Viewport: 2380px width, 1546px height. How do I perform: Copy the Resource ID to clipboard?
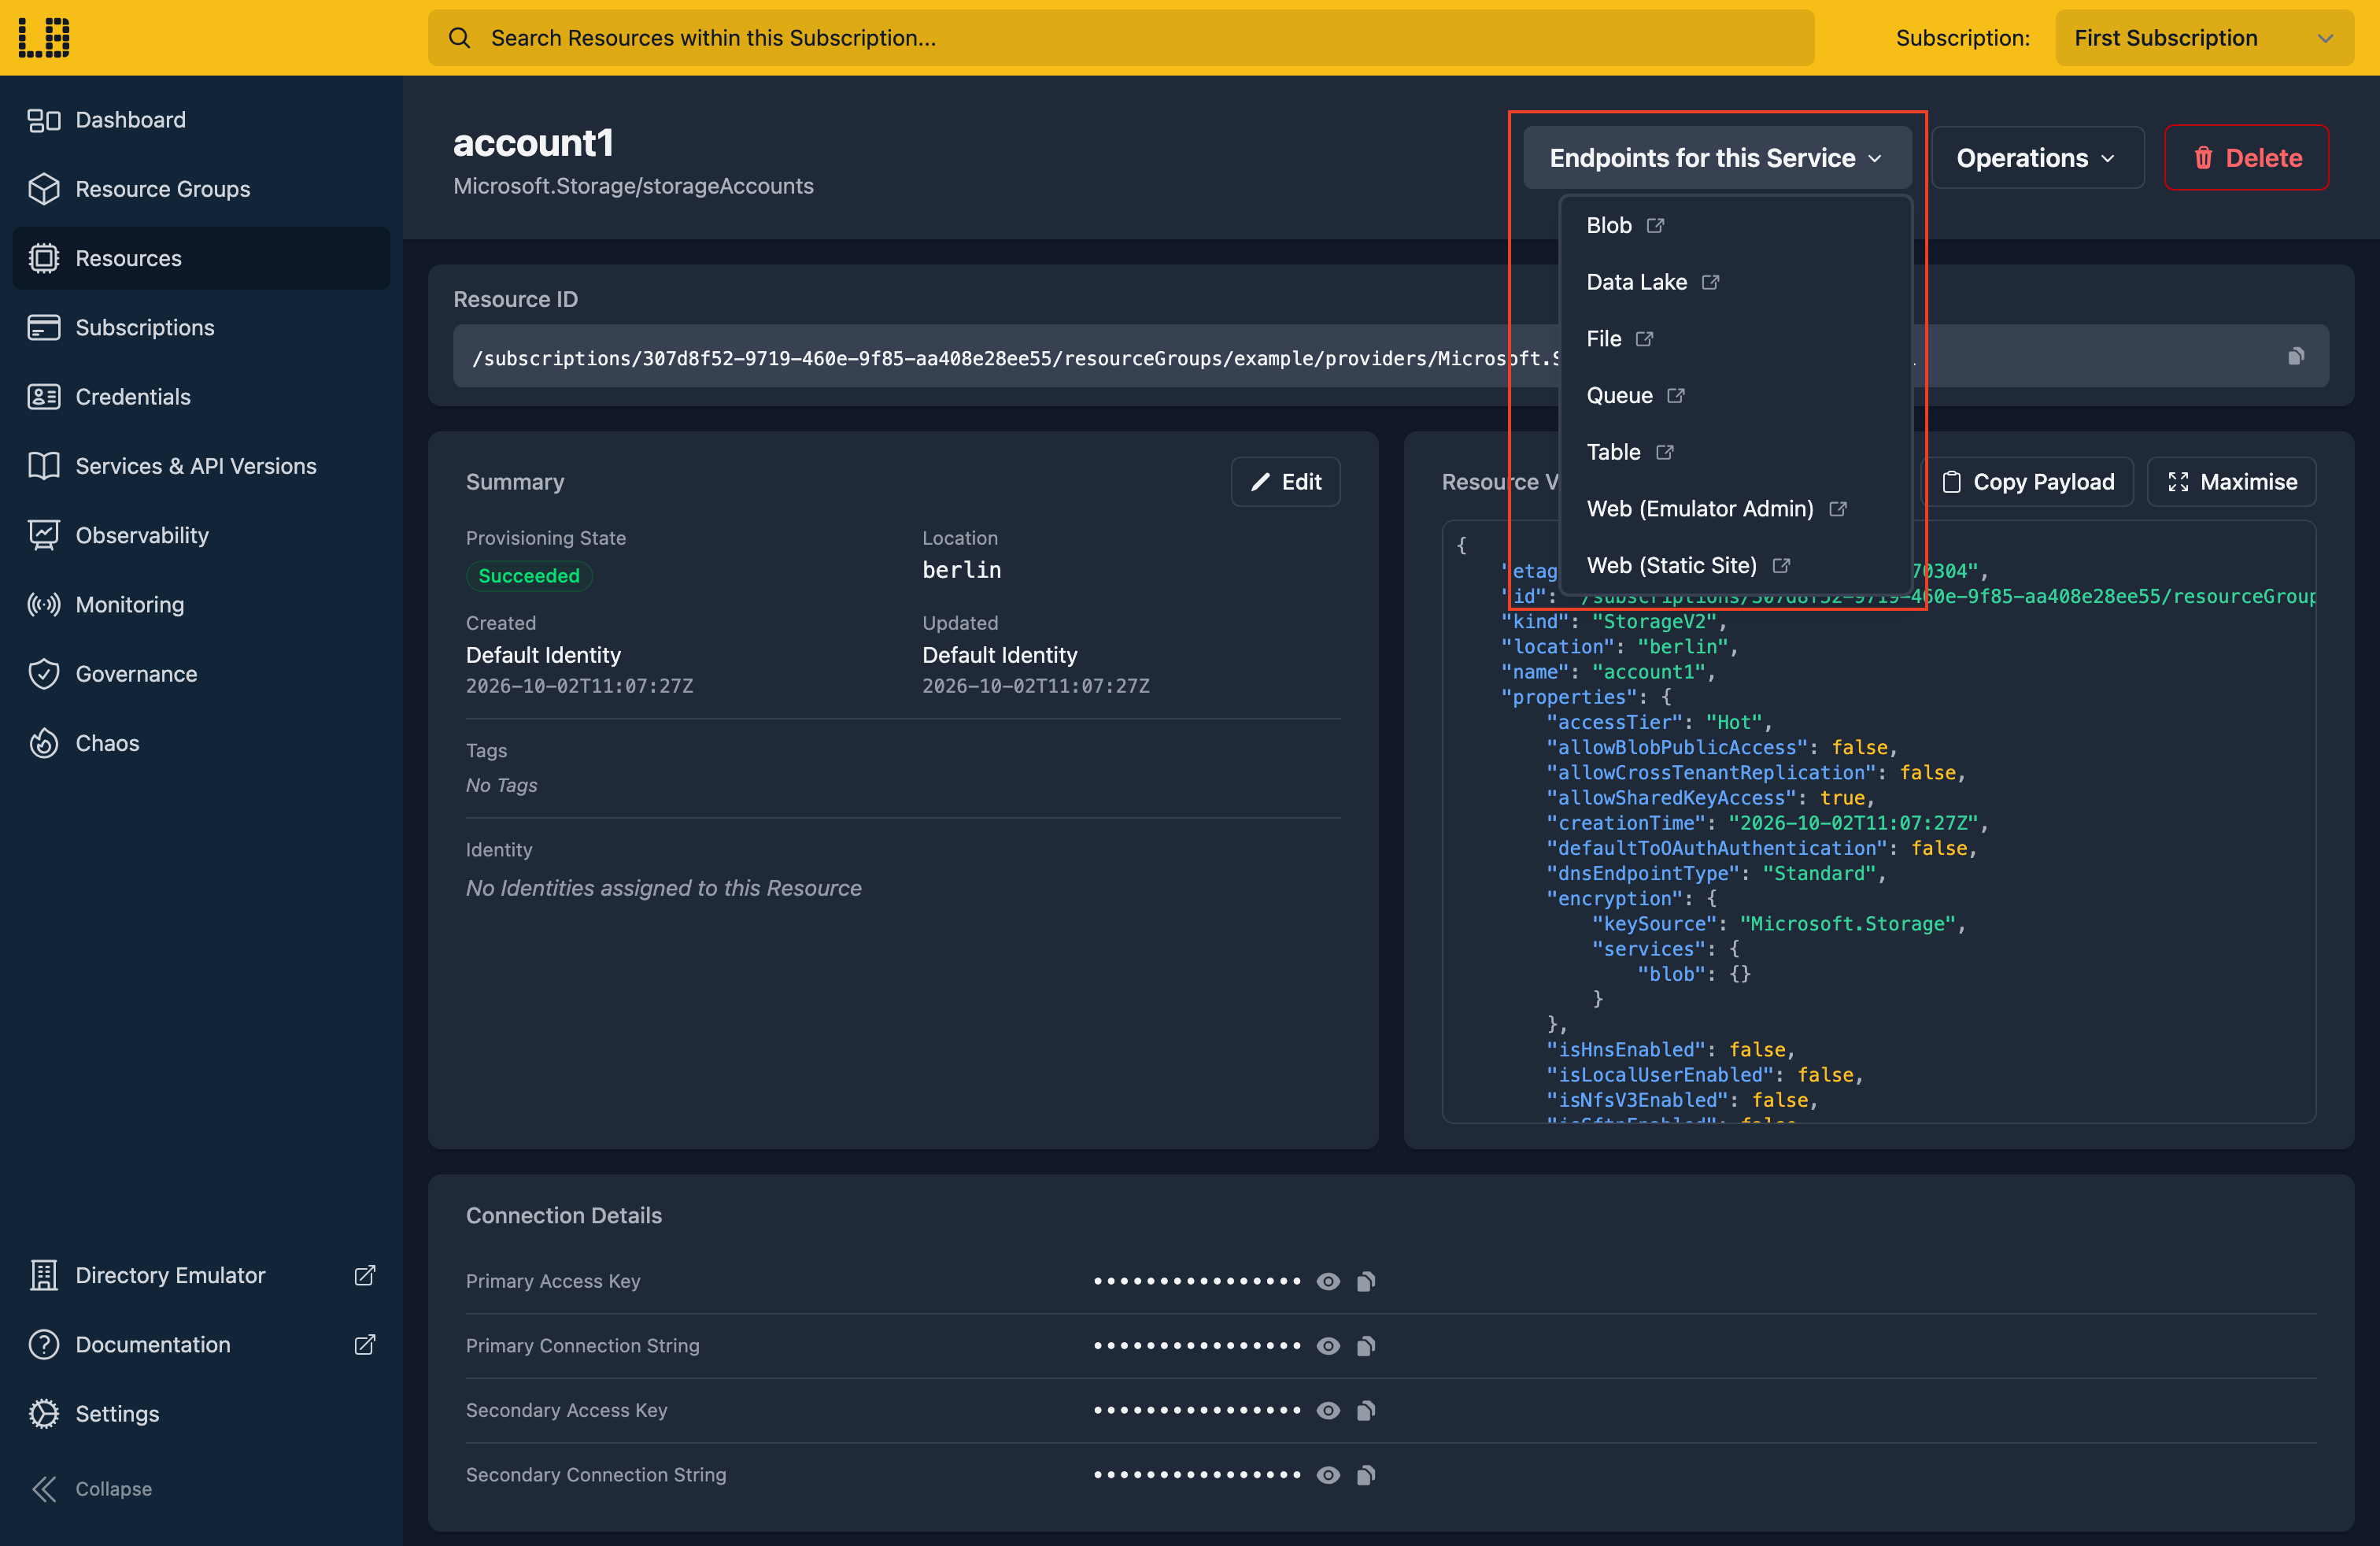point(2296,356)
